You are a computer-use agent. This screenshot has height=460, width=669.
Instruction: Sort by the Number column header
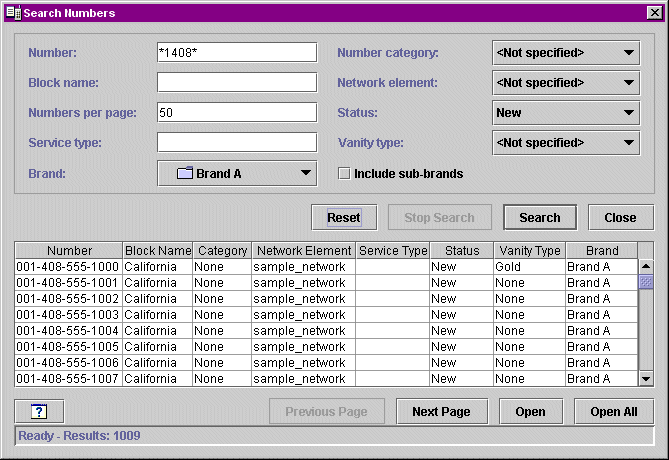[69, 250]
